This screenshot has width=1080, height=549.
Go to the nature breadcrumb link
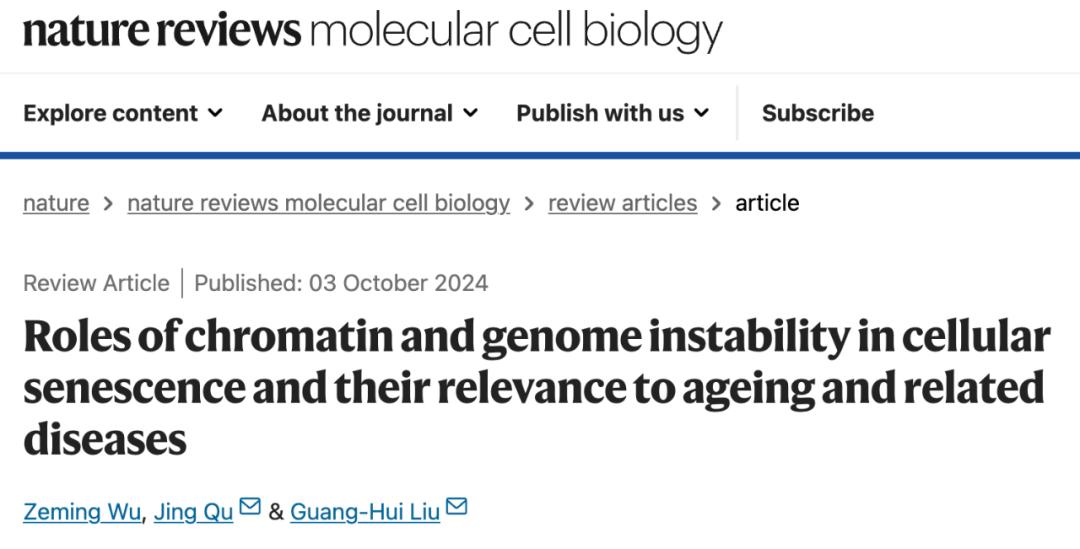56,203
